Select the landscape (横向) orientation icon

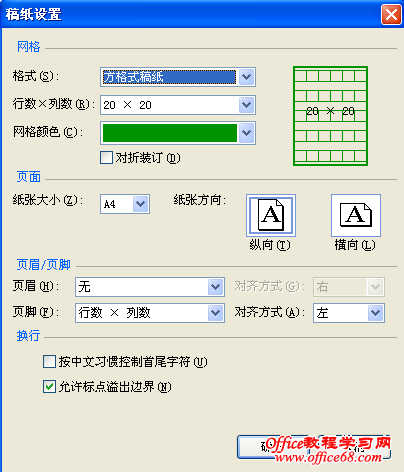[356, 216]
